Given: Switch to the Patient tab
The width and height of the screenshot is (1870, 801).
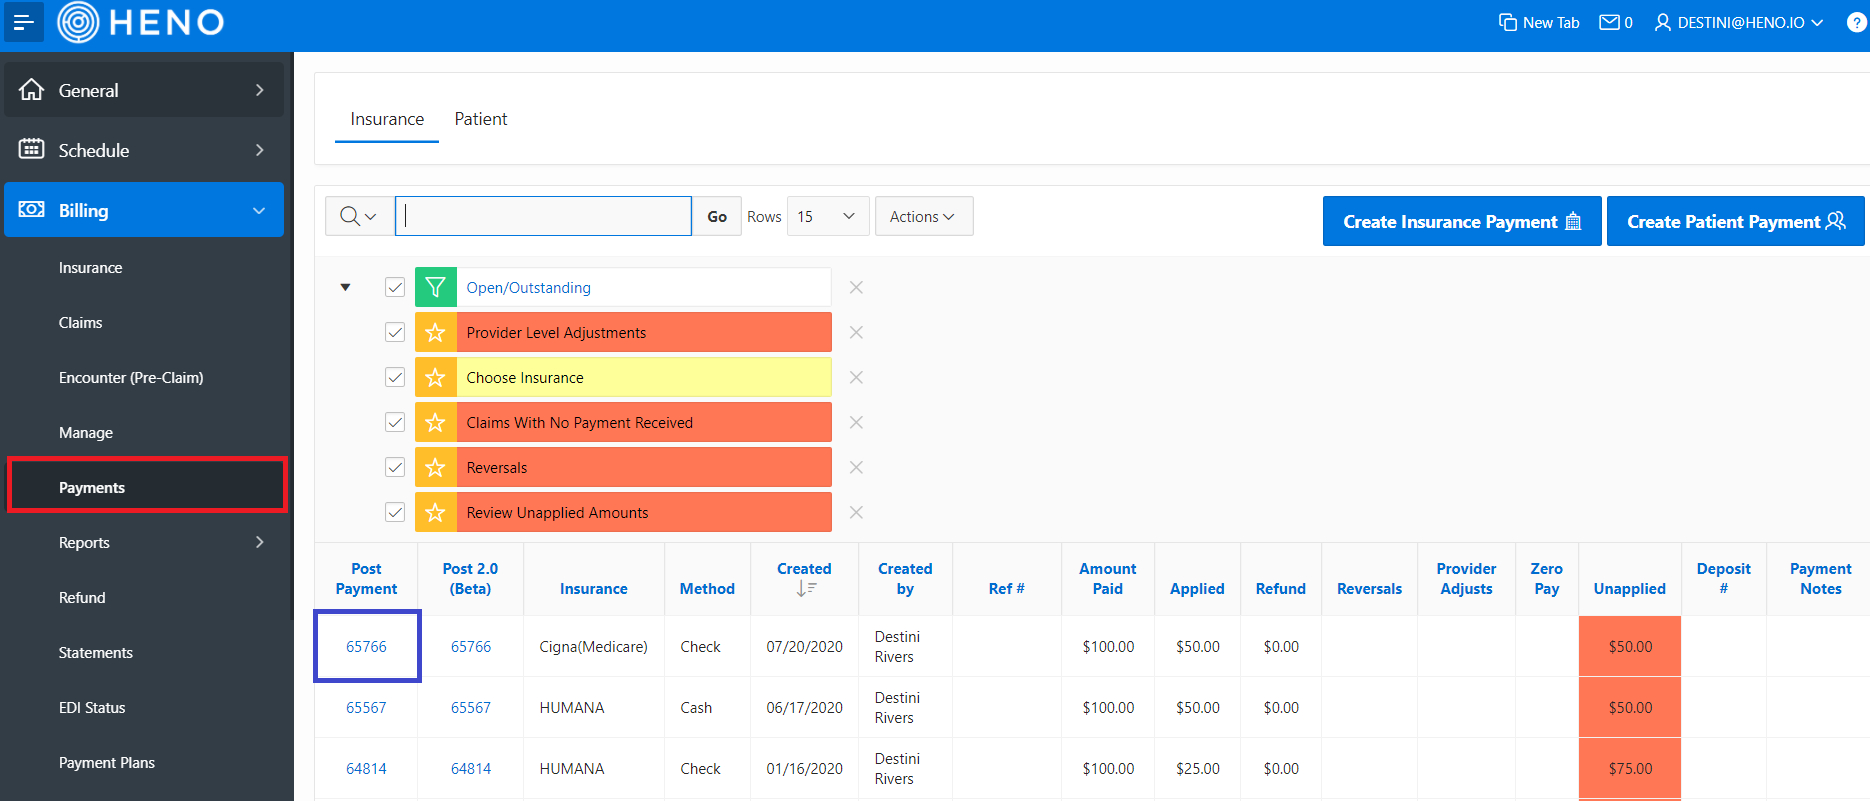Looking at the screenshot, I should point(481,119).
